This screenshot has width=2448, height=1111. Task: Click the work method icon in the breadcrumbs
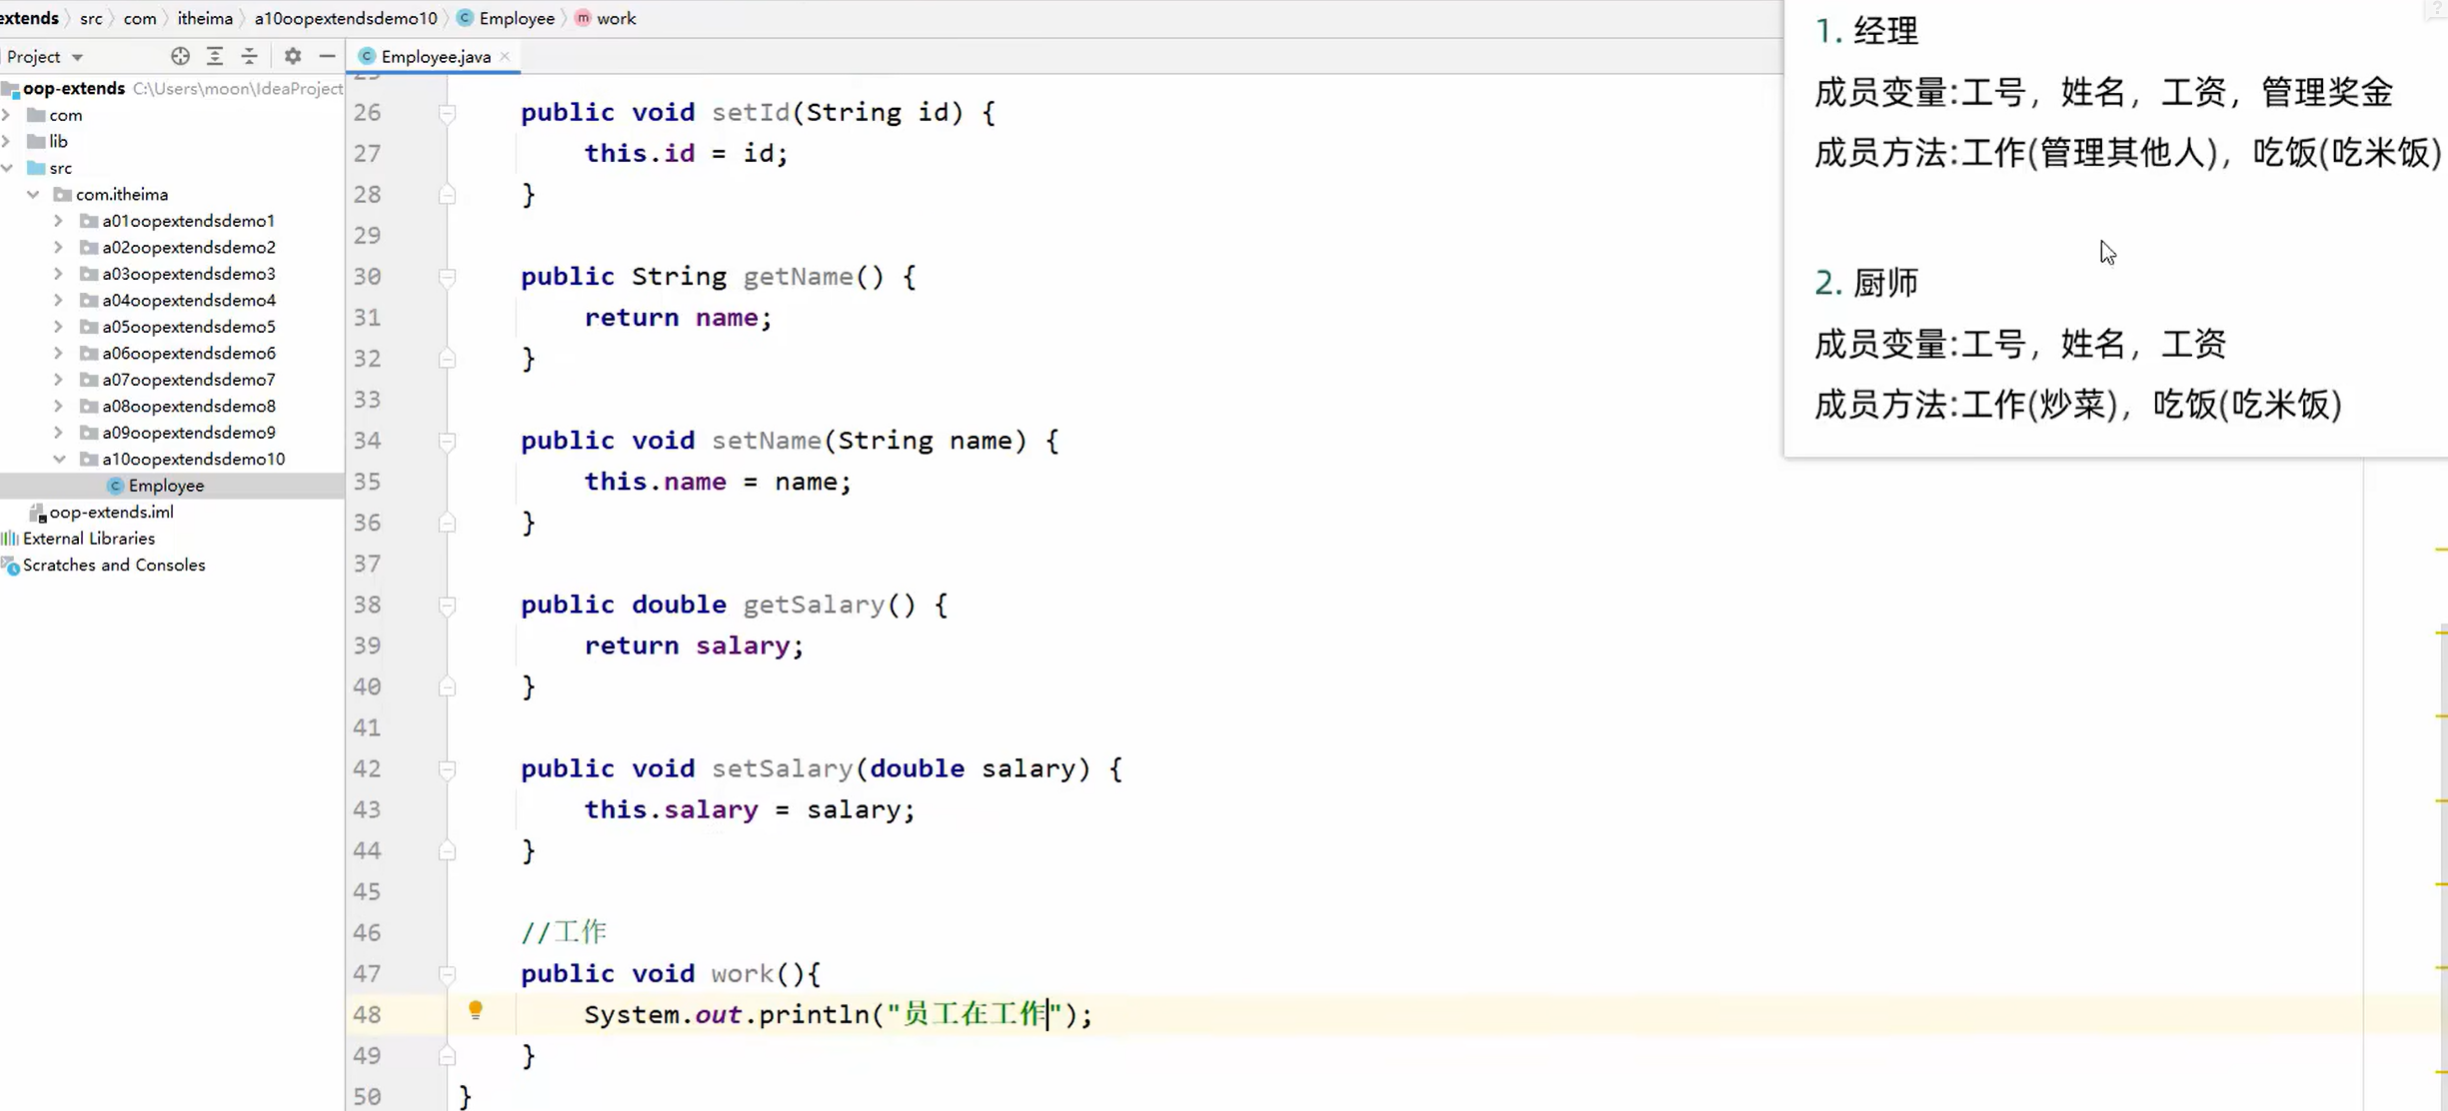583,18
